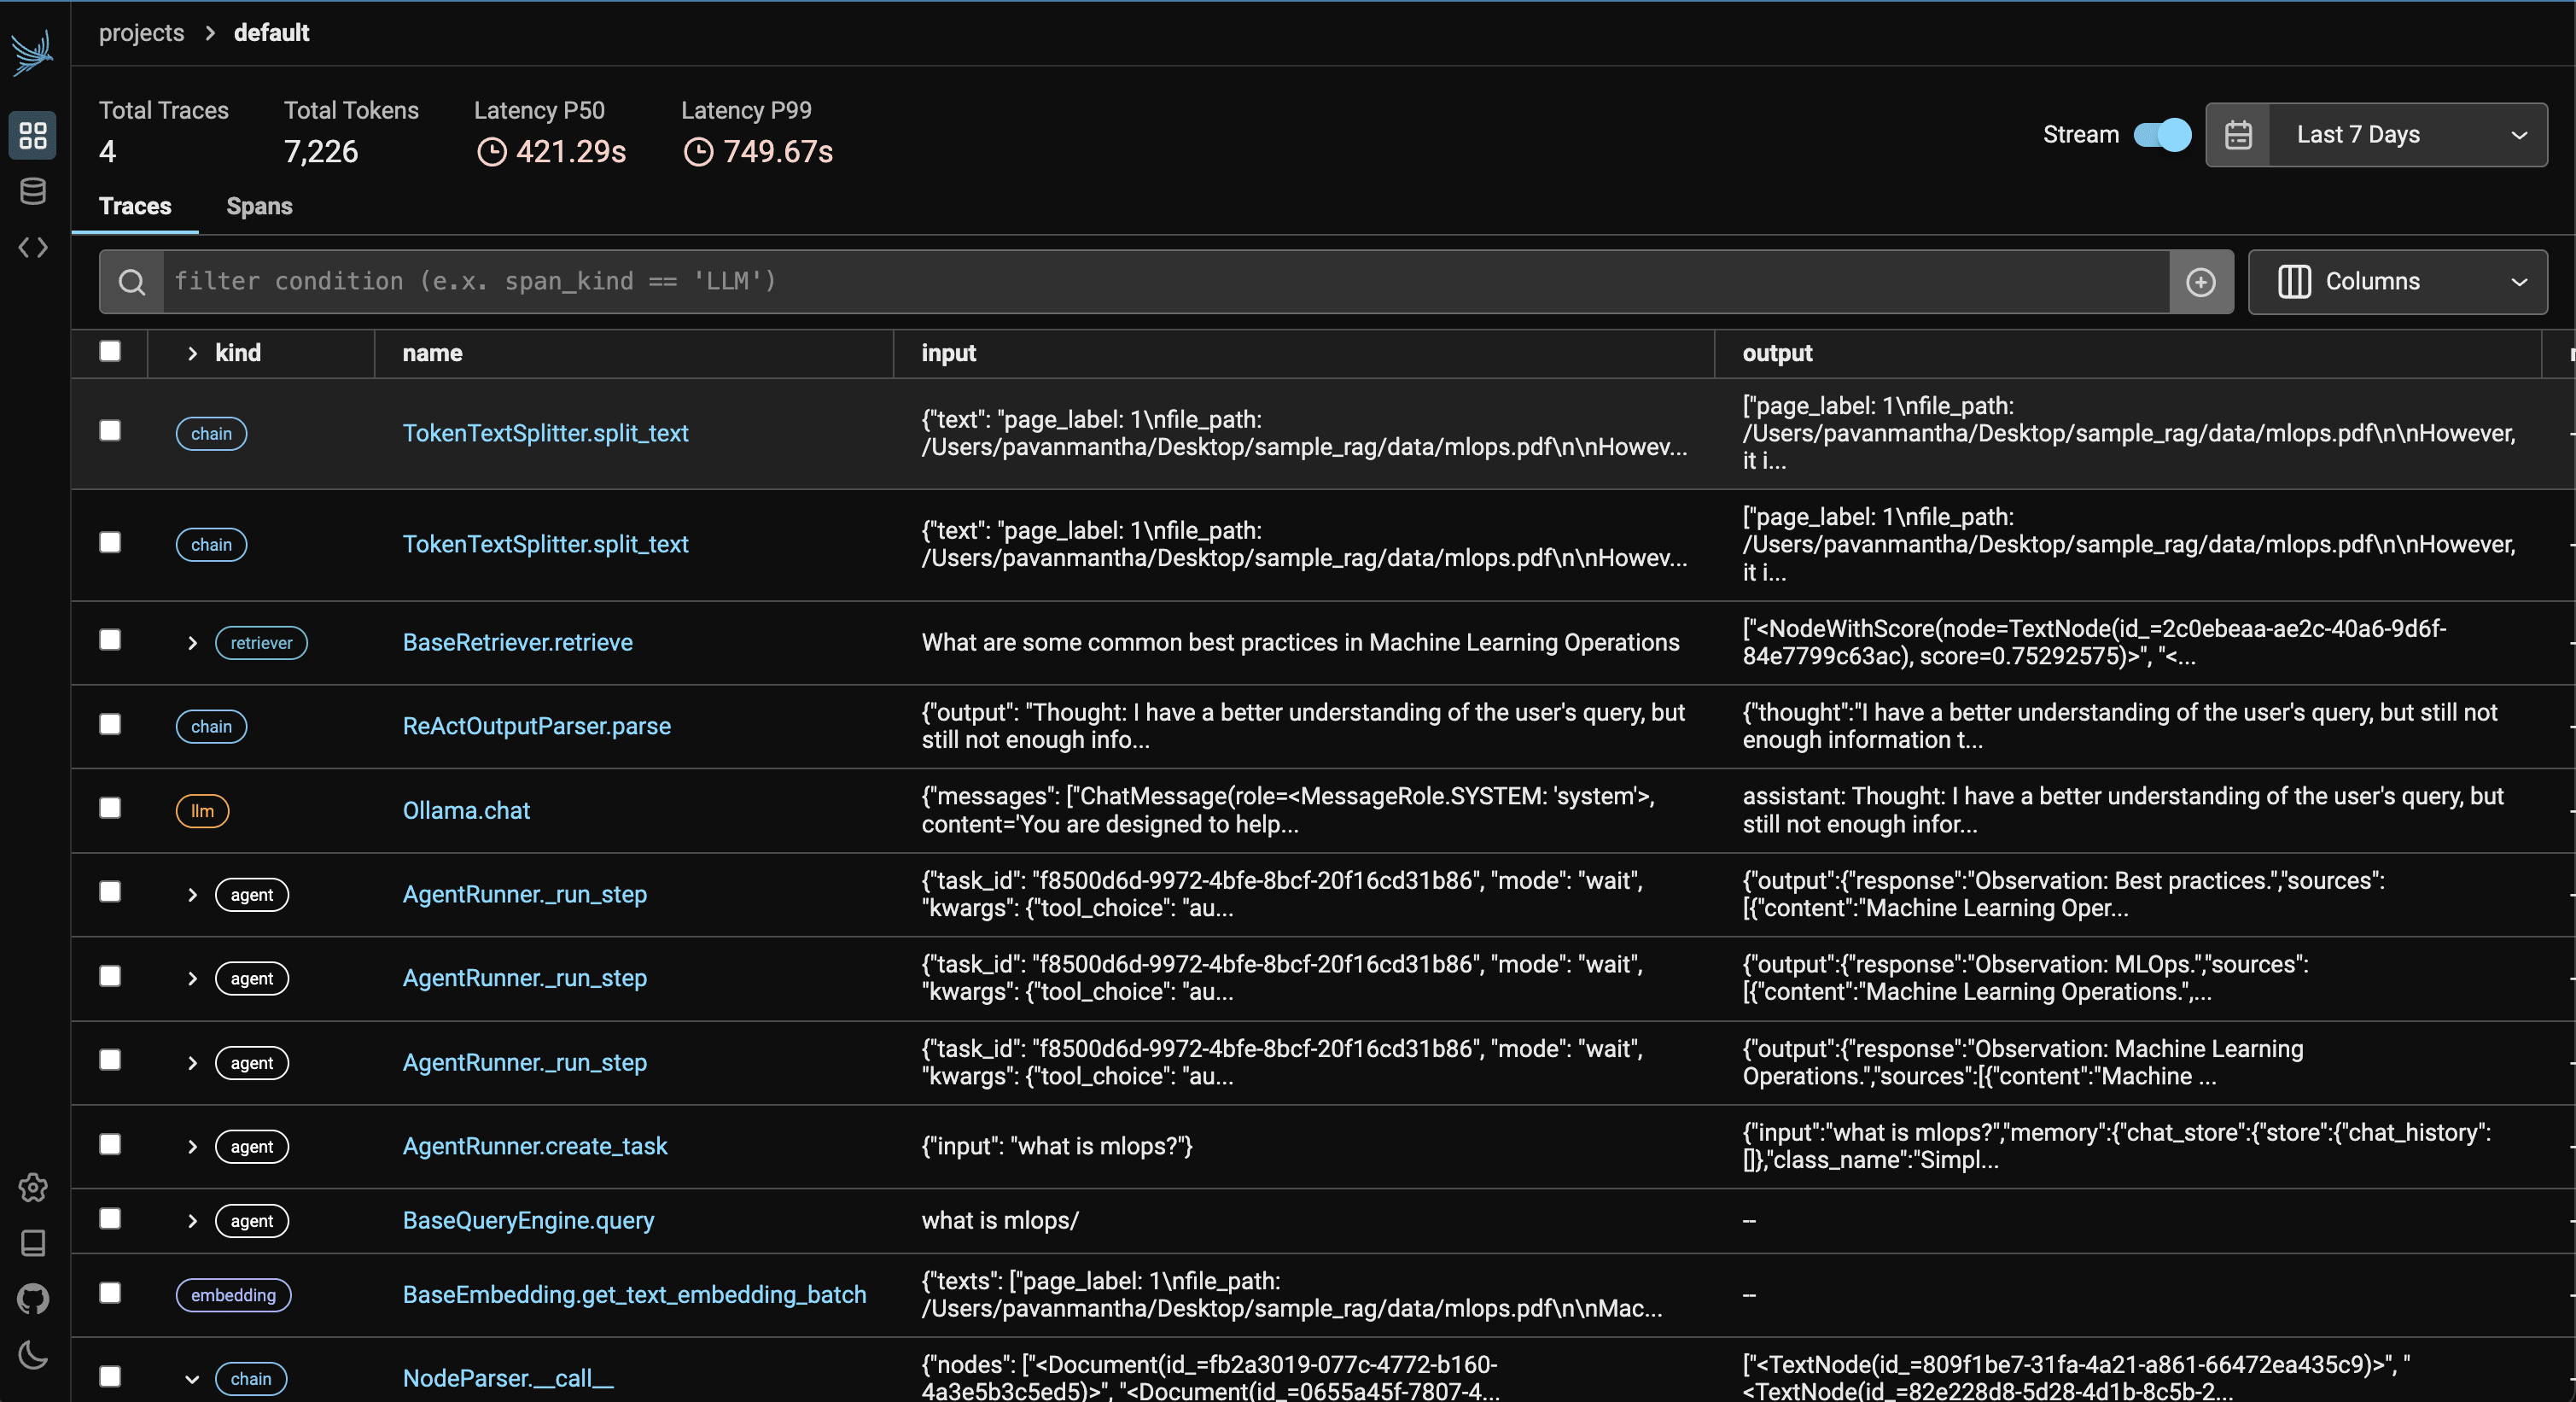Open the Columns dropdown
The image size is (2576, 1402).
click(x=2397, y=282)
